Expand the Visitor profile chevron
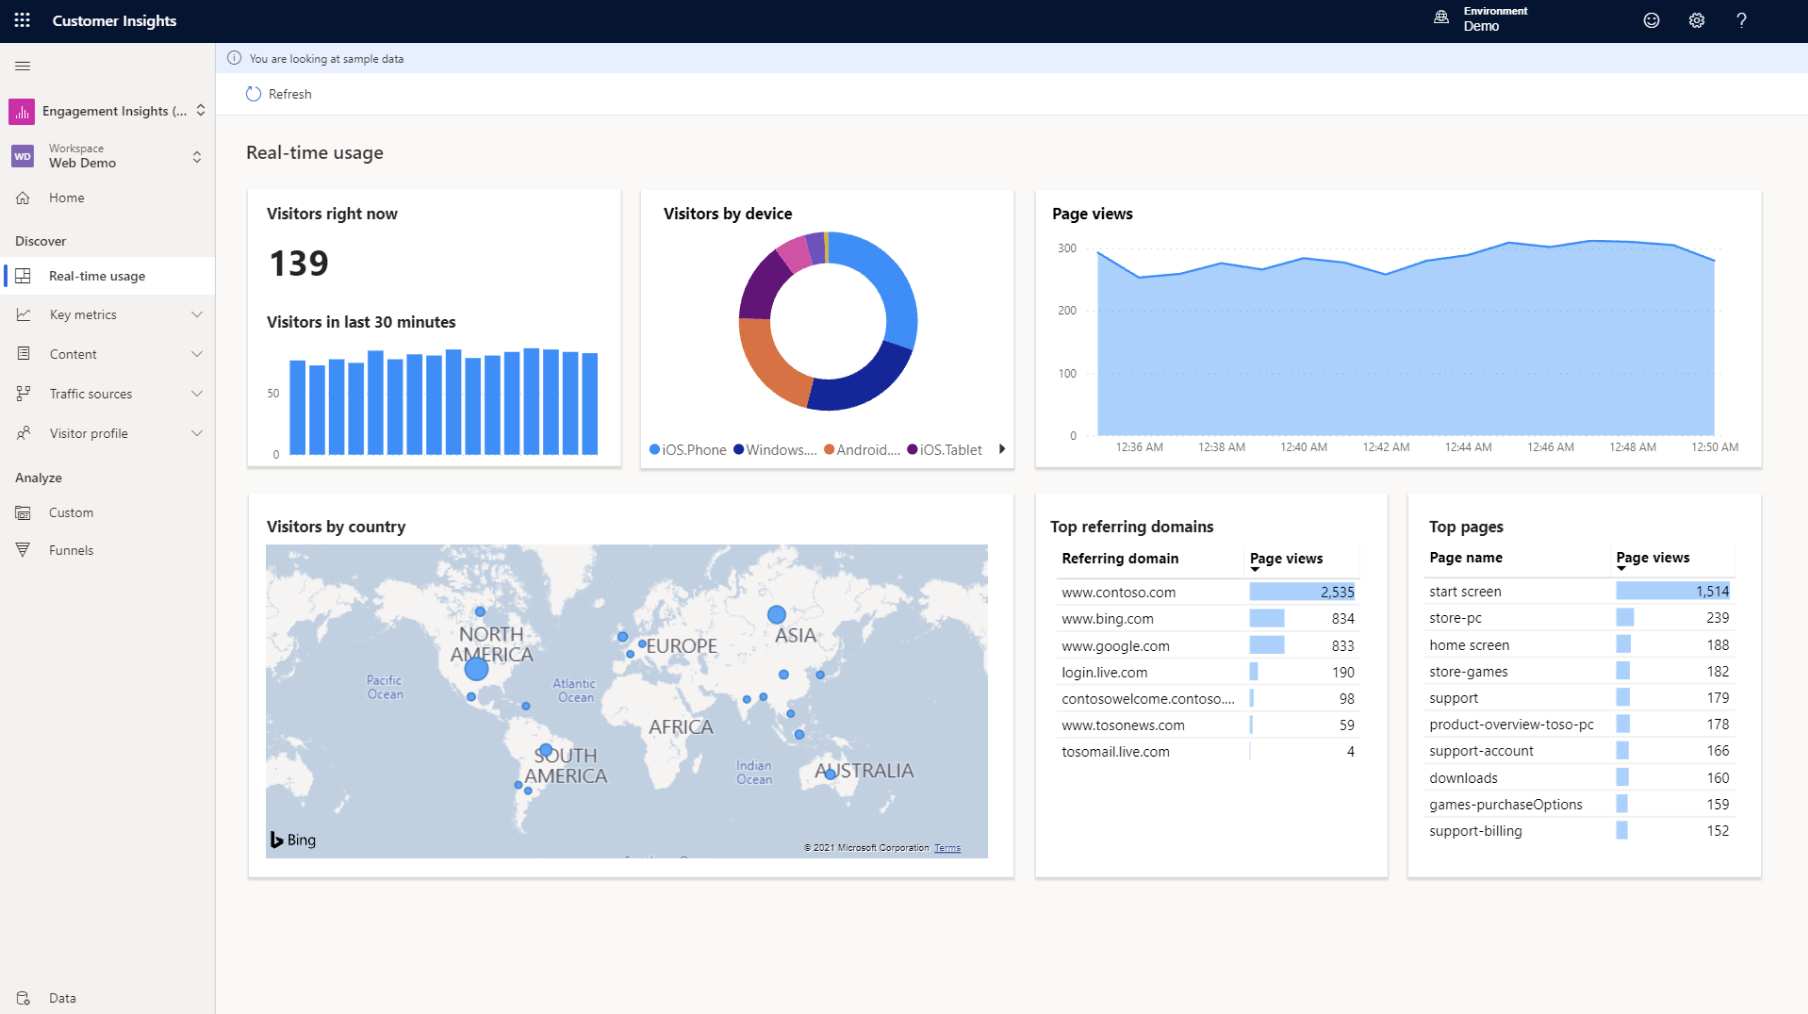The height and width of the screenshot is (1014, 1808). click(197, 433)
